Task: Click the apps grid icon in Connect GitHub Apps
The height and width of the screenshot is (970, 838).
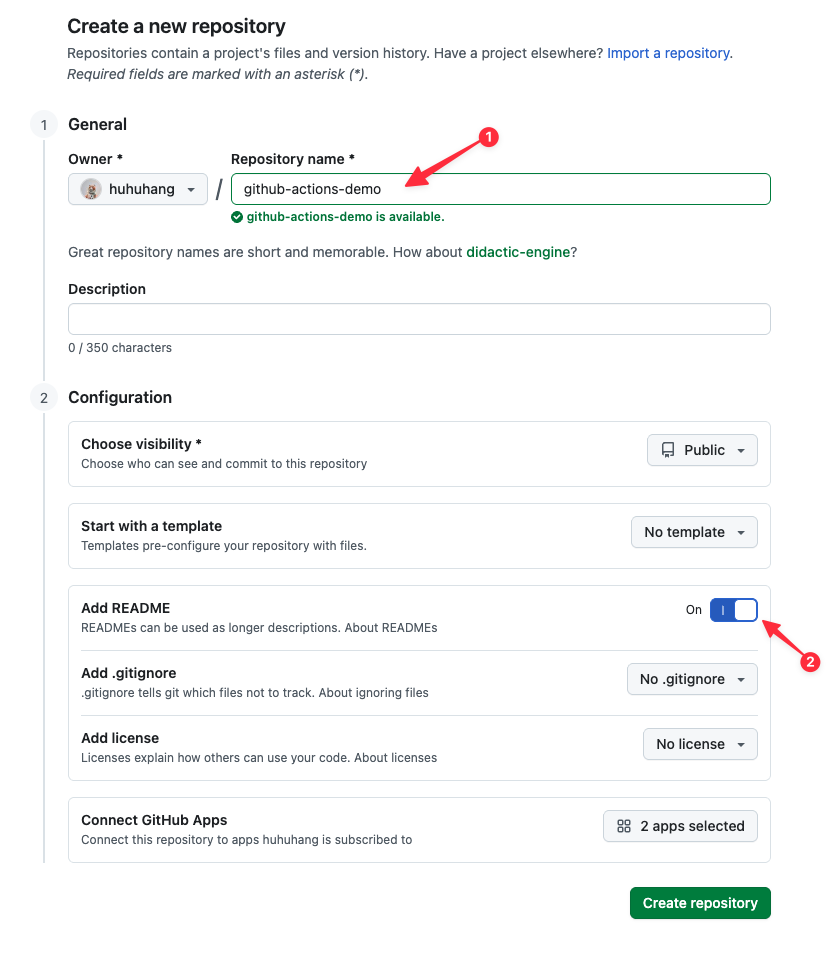Action: pos(624,825)
